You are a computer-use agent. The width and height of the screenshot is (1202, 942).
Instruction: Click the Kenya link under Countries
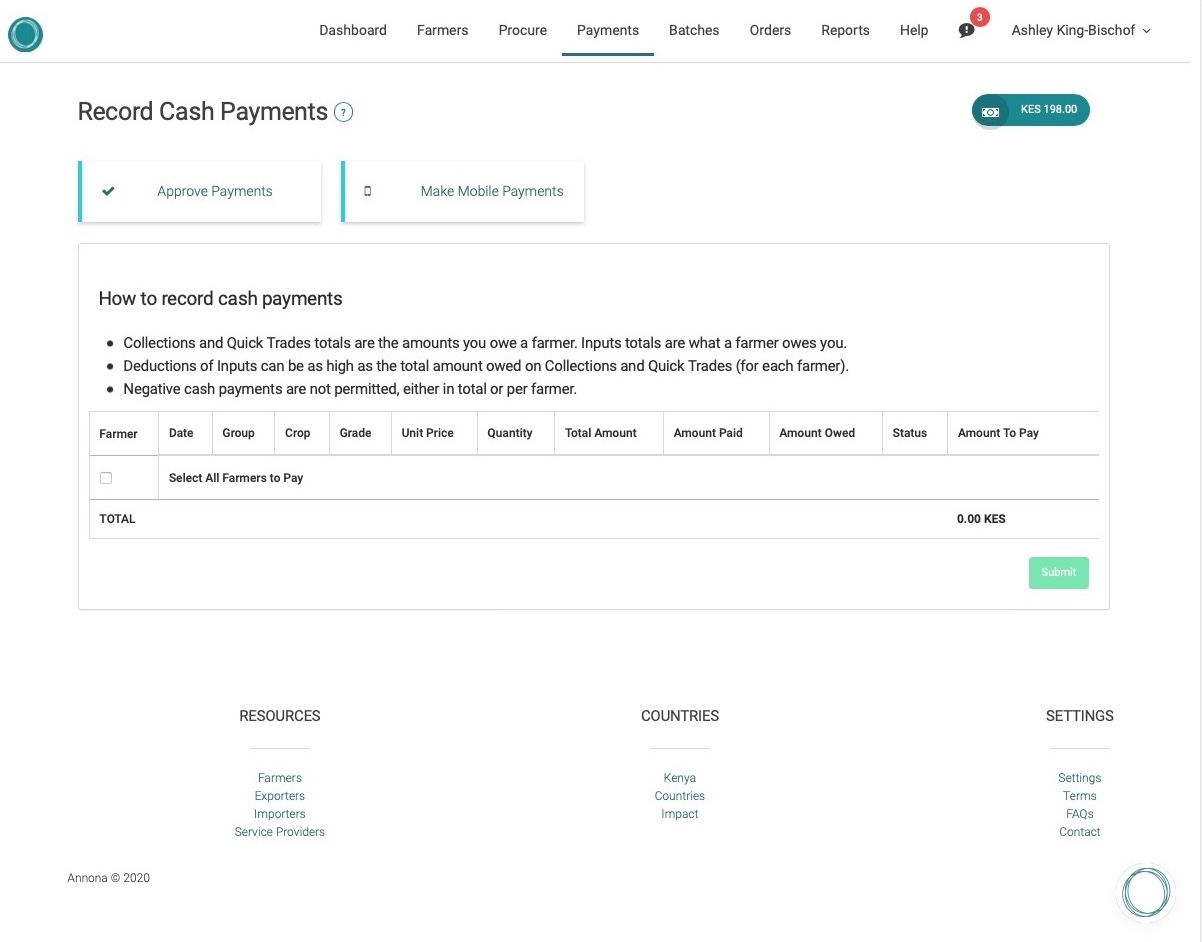679,778
